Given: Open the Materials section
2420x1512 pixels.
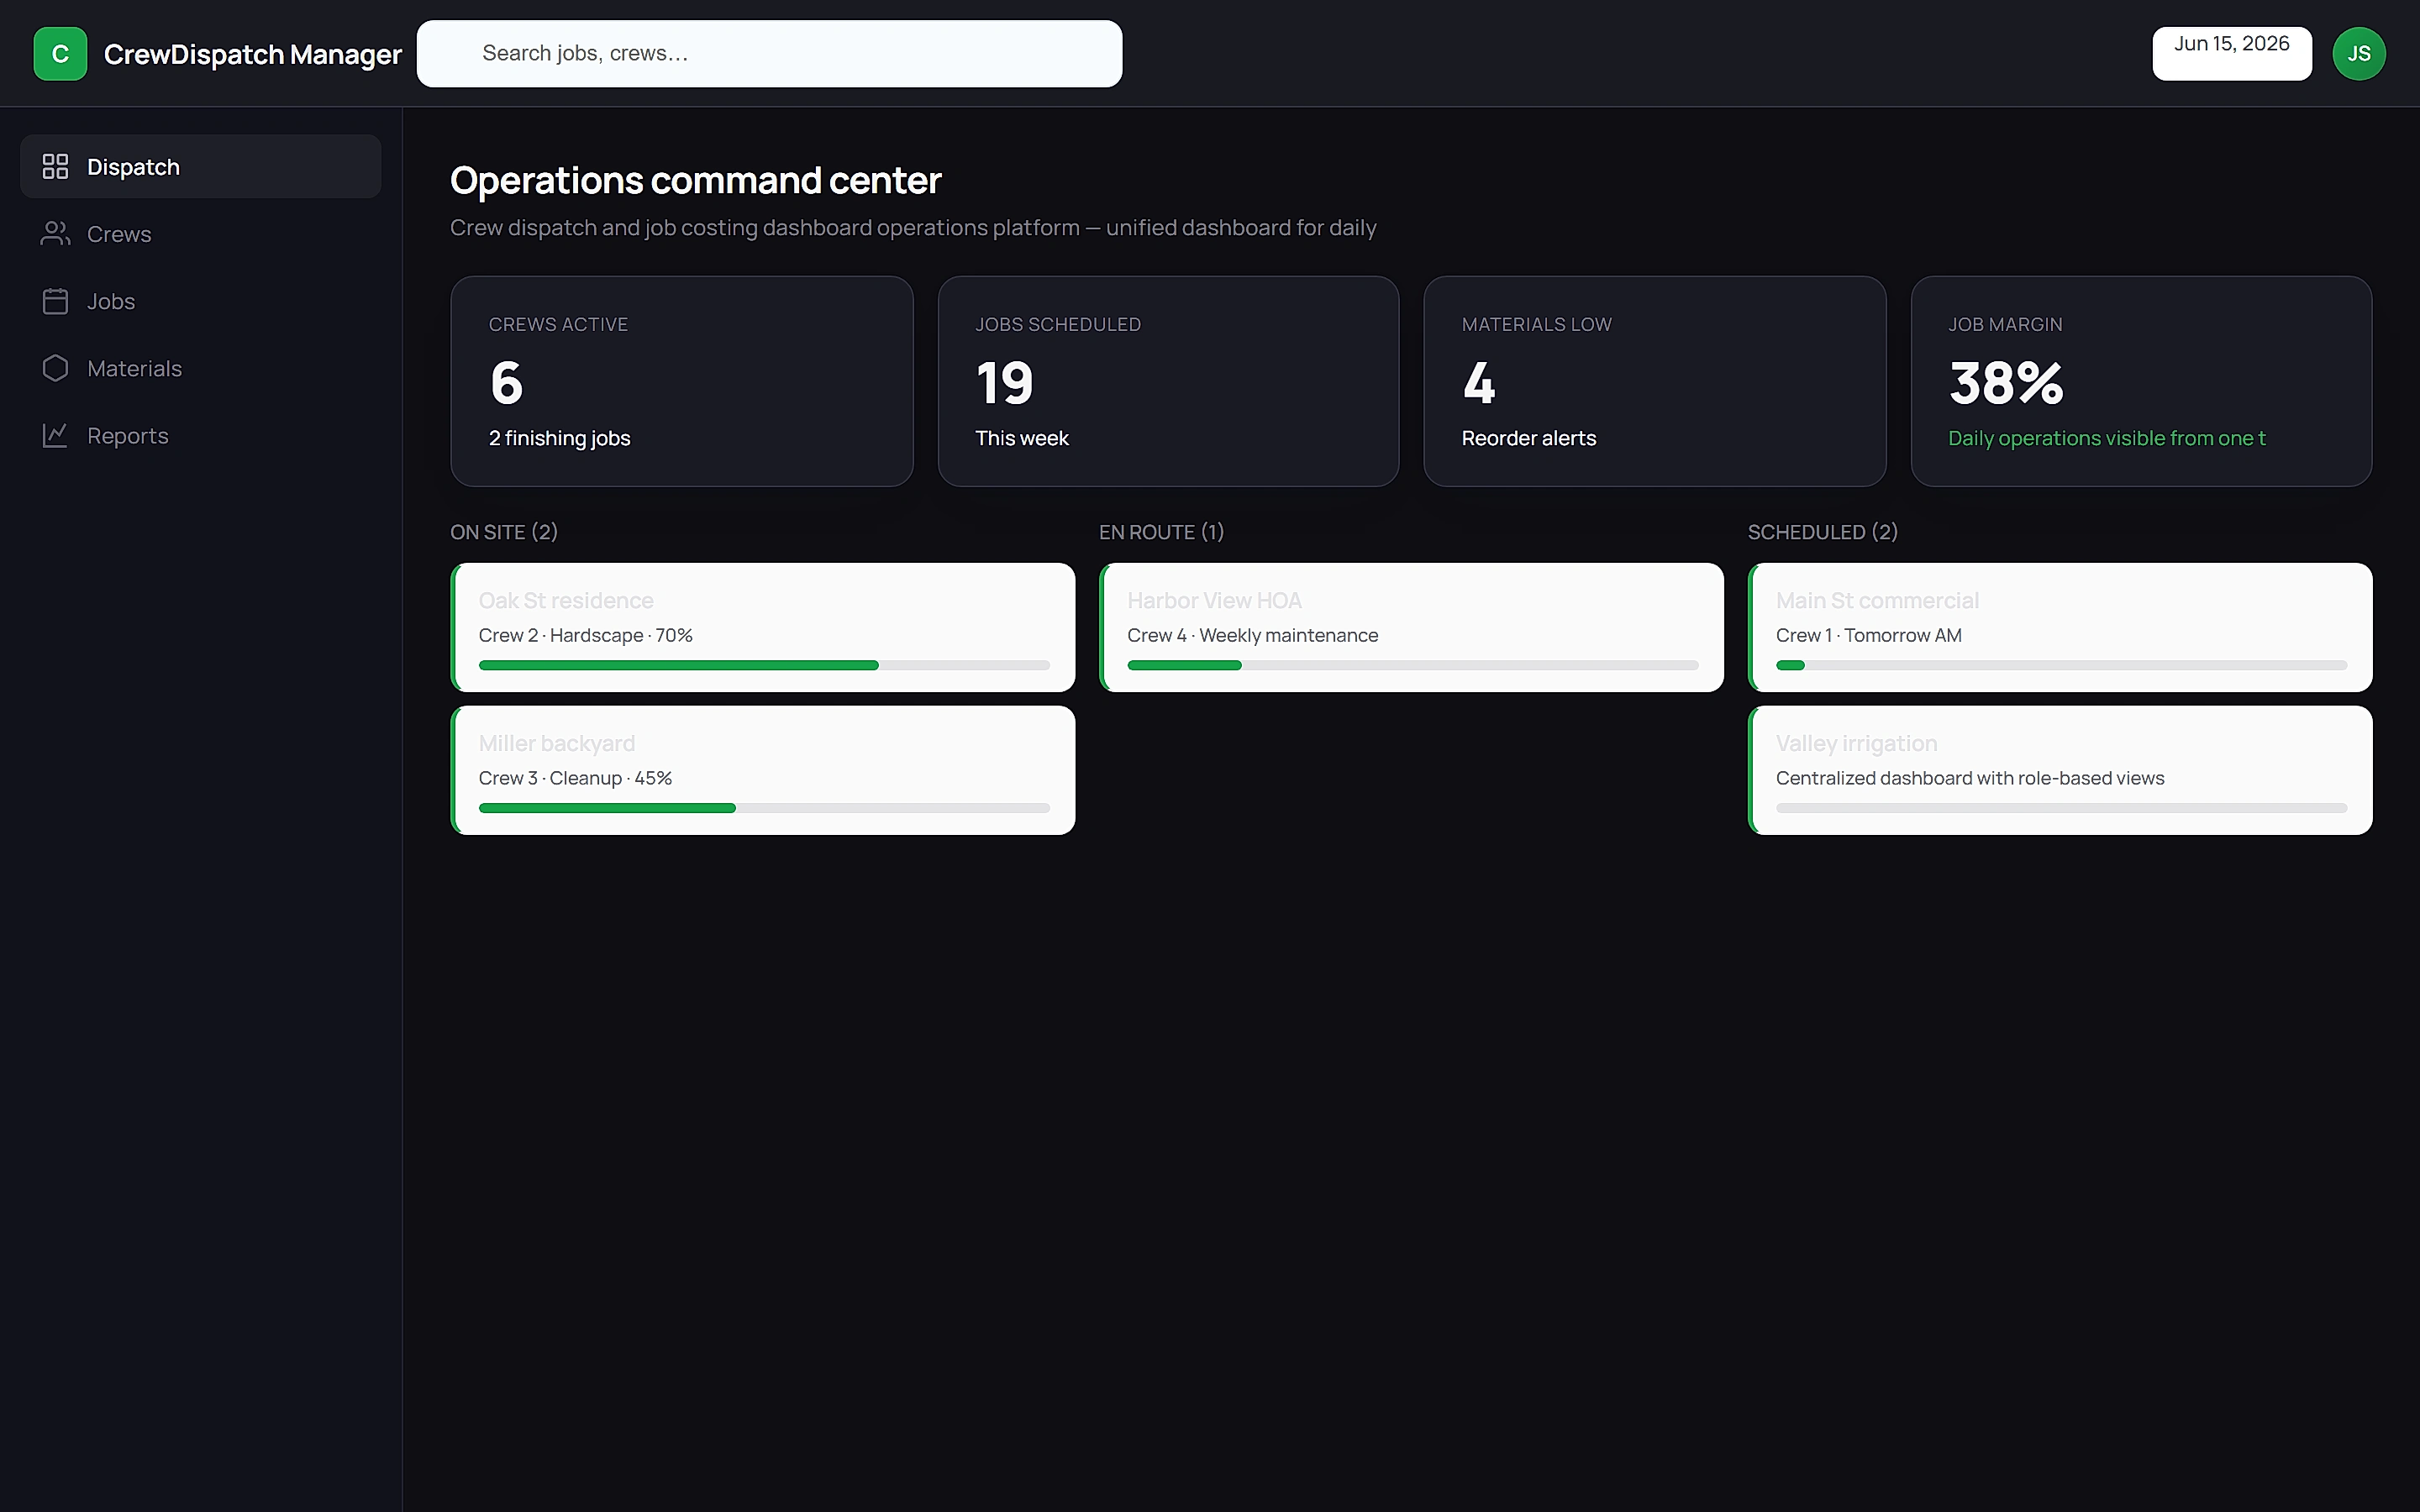Looking at the screenshot, I should pos(200,368).
